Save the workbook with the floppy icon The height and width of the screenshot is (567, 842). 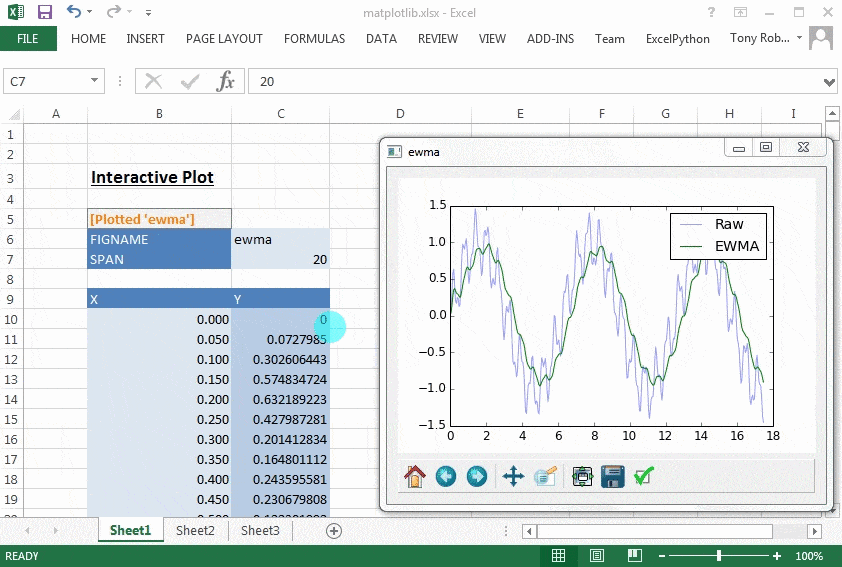[45, 12]
